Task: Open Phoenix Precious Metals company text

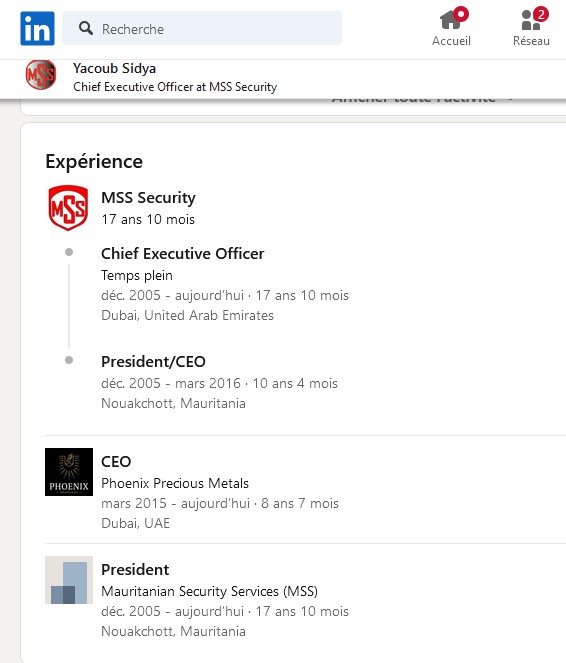Action: 175,483
